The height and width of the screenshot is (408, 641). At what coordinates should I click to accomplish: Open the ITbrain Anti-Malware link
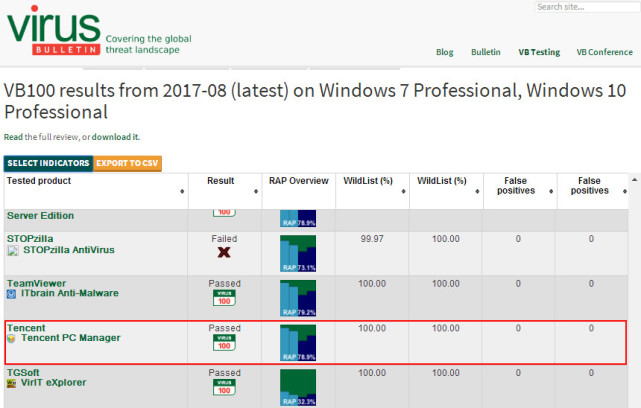pyautogui.click(x=69, y=293)
